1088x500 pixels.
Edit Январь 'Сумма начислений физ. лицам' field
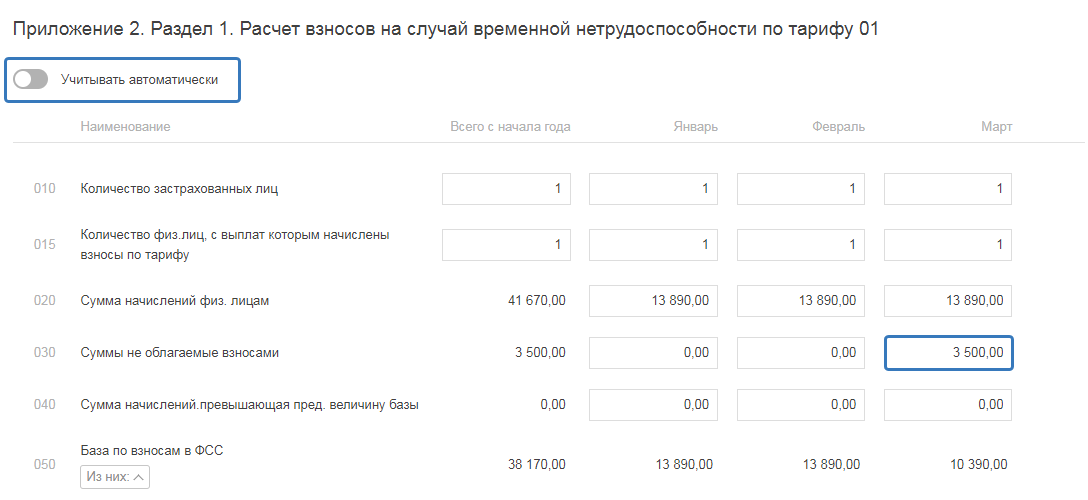(653, 300)
